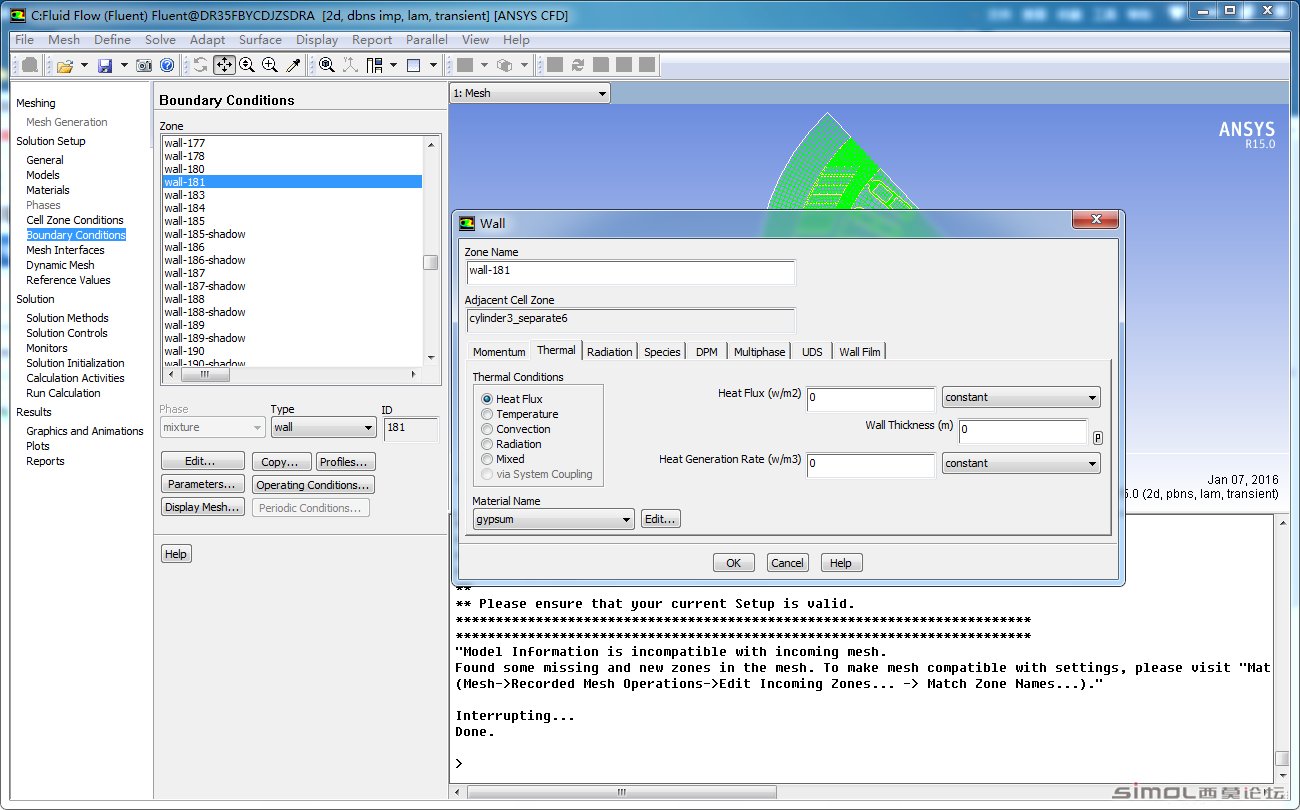Open Solution Methods in tree
The width and height of the screenshot is (1300, 810).
click(67, 318)
